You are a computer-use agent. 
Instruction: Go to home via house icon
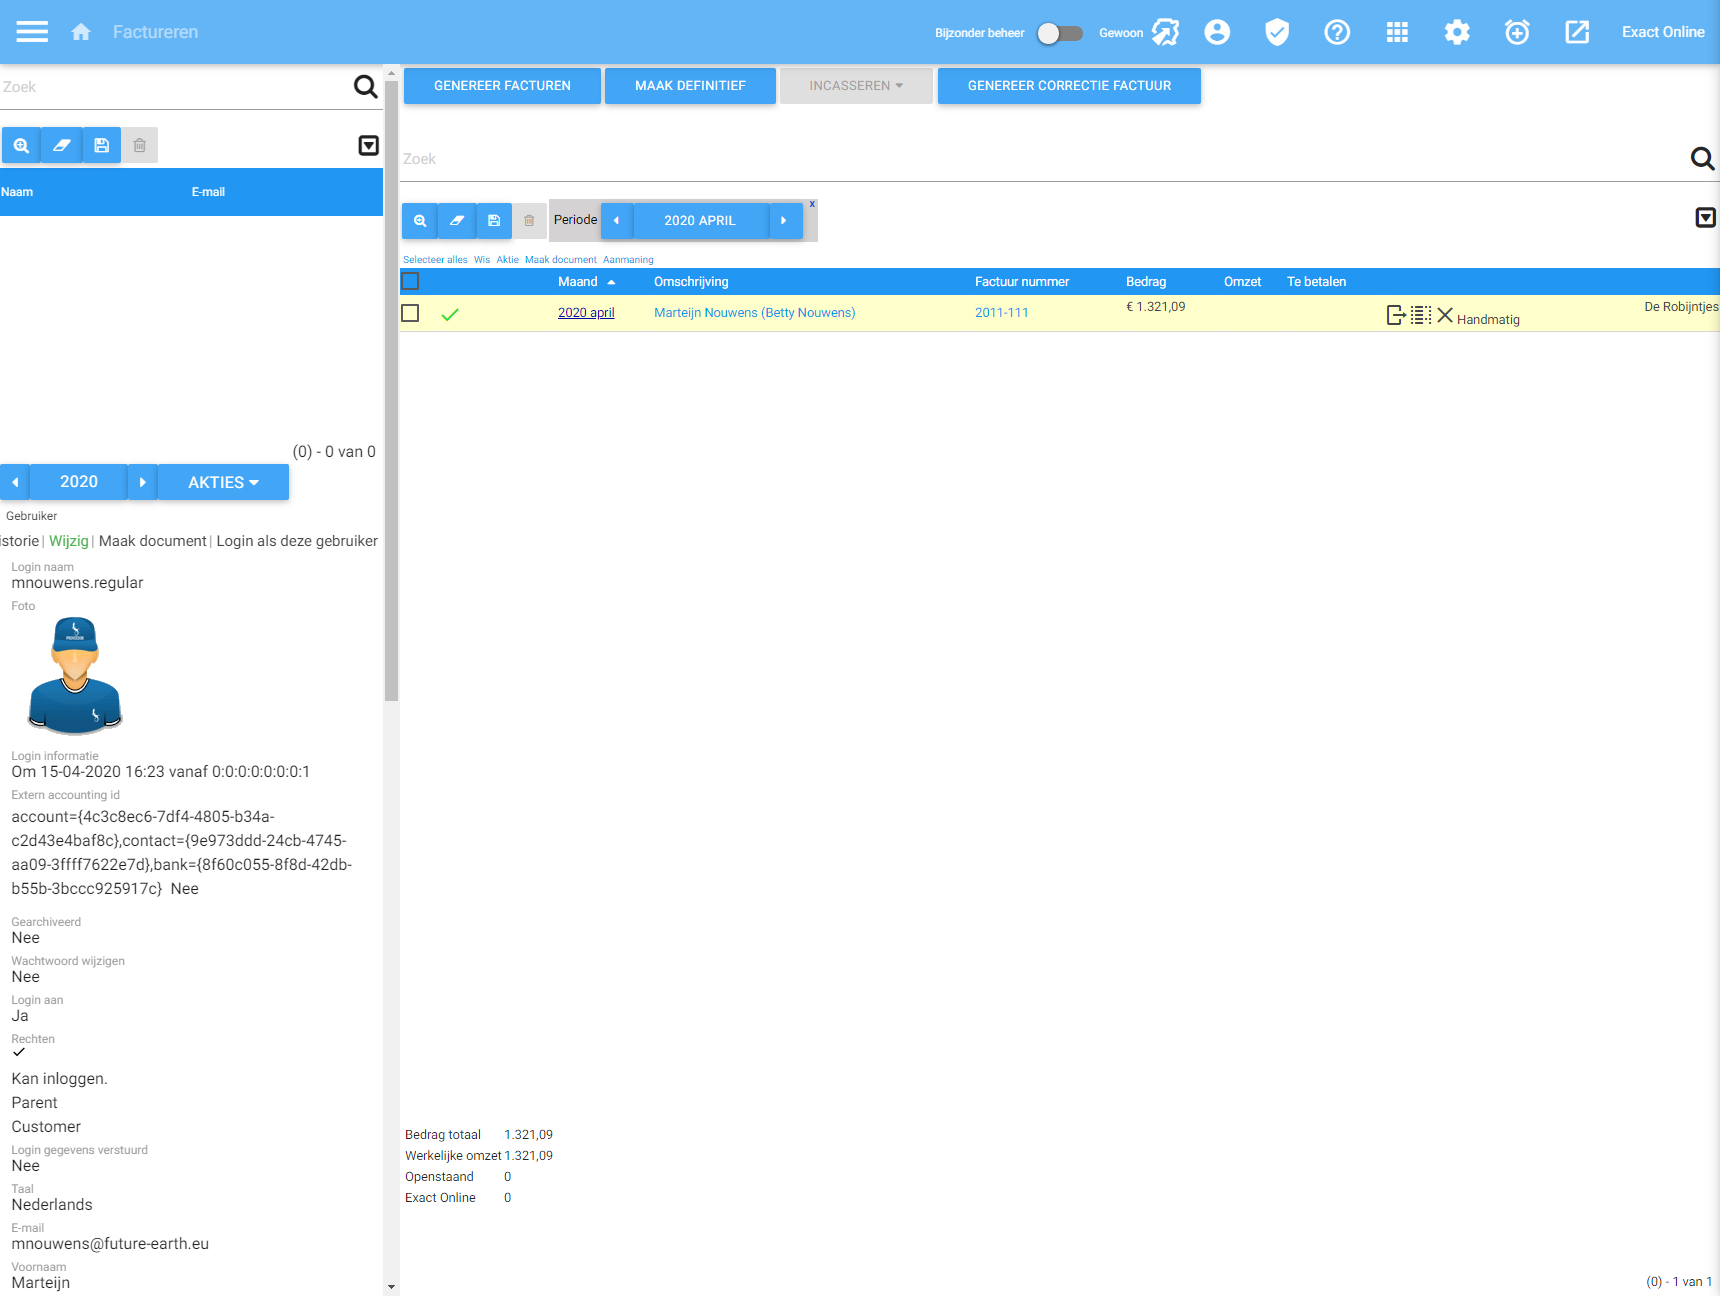point(81,32)
